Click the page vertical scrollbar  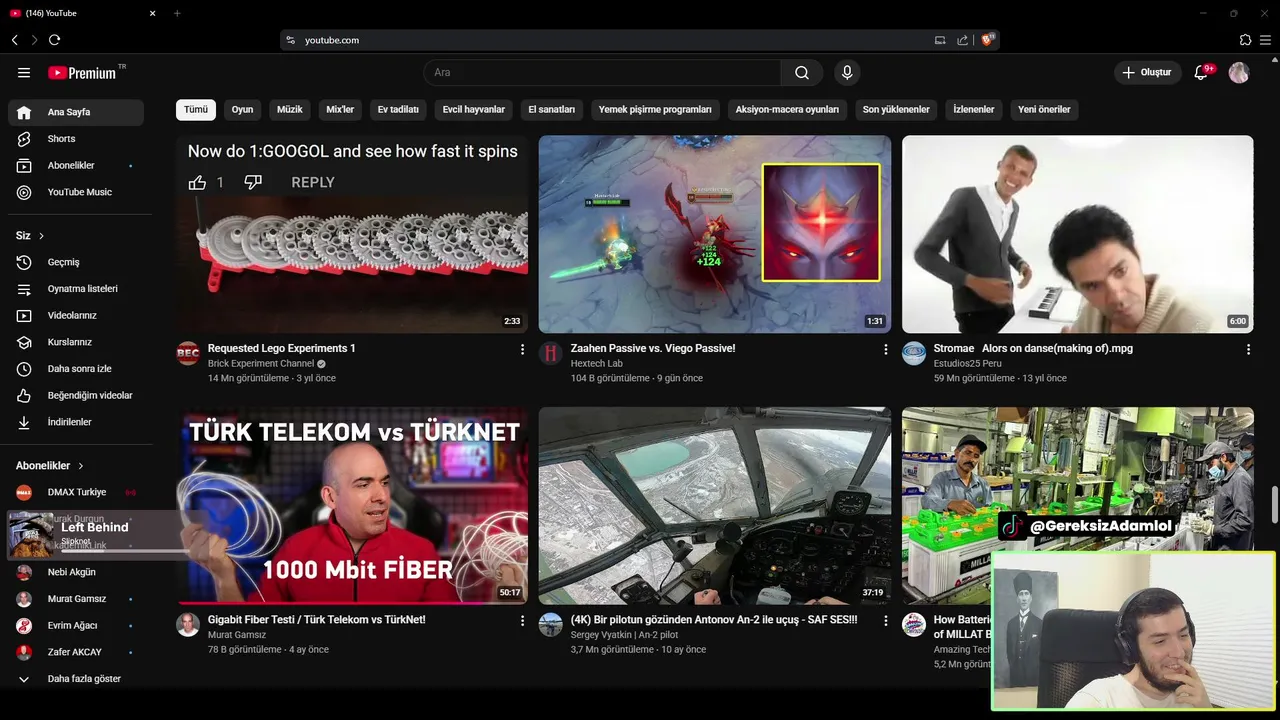(x=1274, y=505)
